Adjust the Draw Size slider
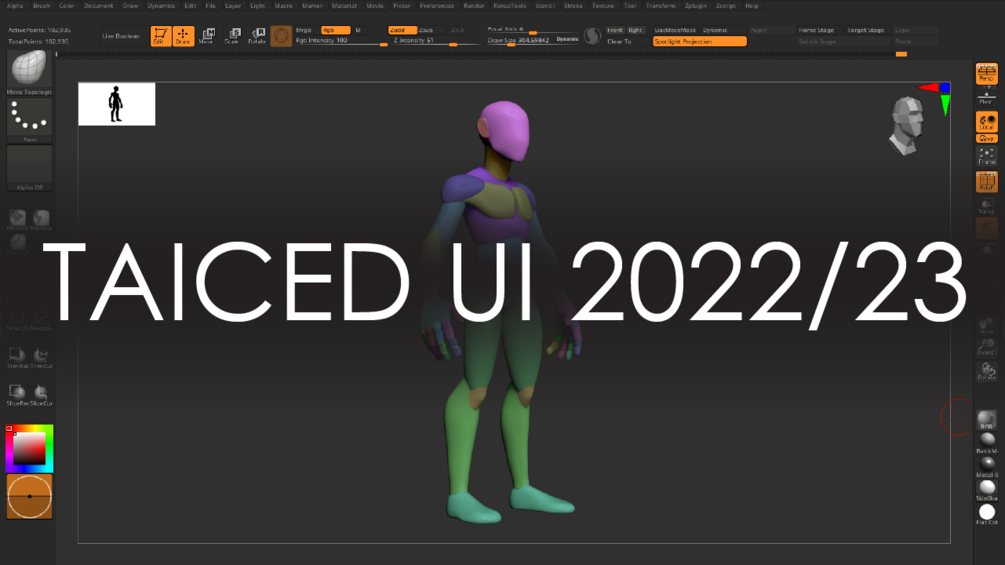The image size is (1005, 565). tap(519, 40)
